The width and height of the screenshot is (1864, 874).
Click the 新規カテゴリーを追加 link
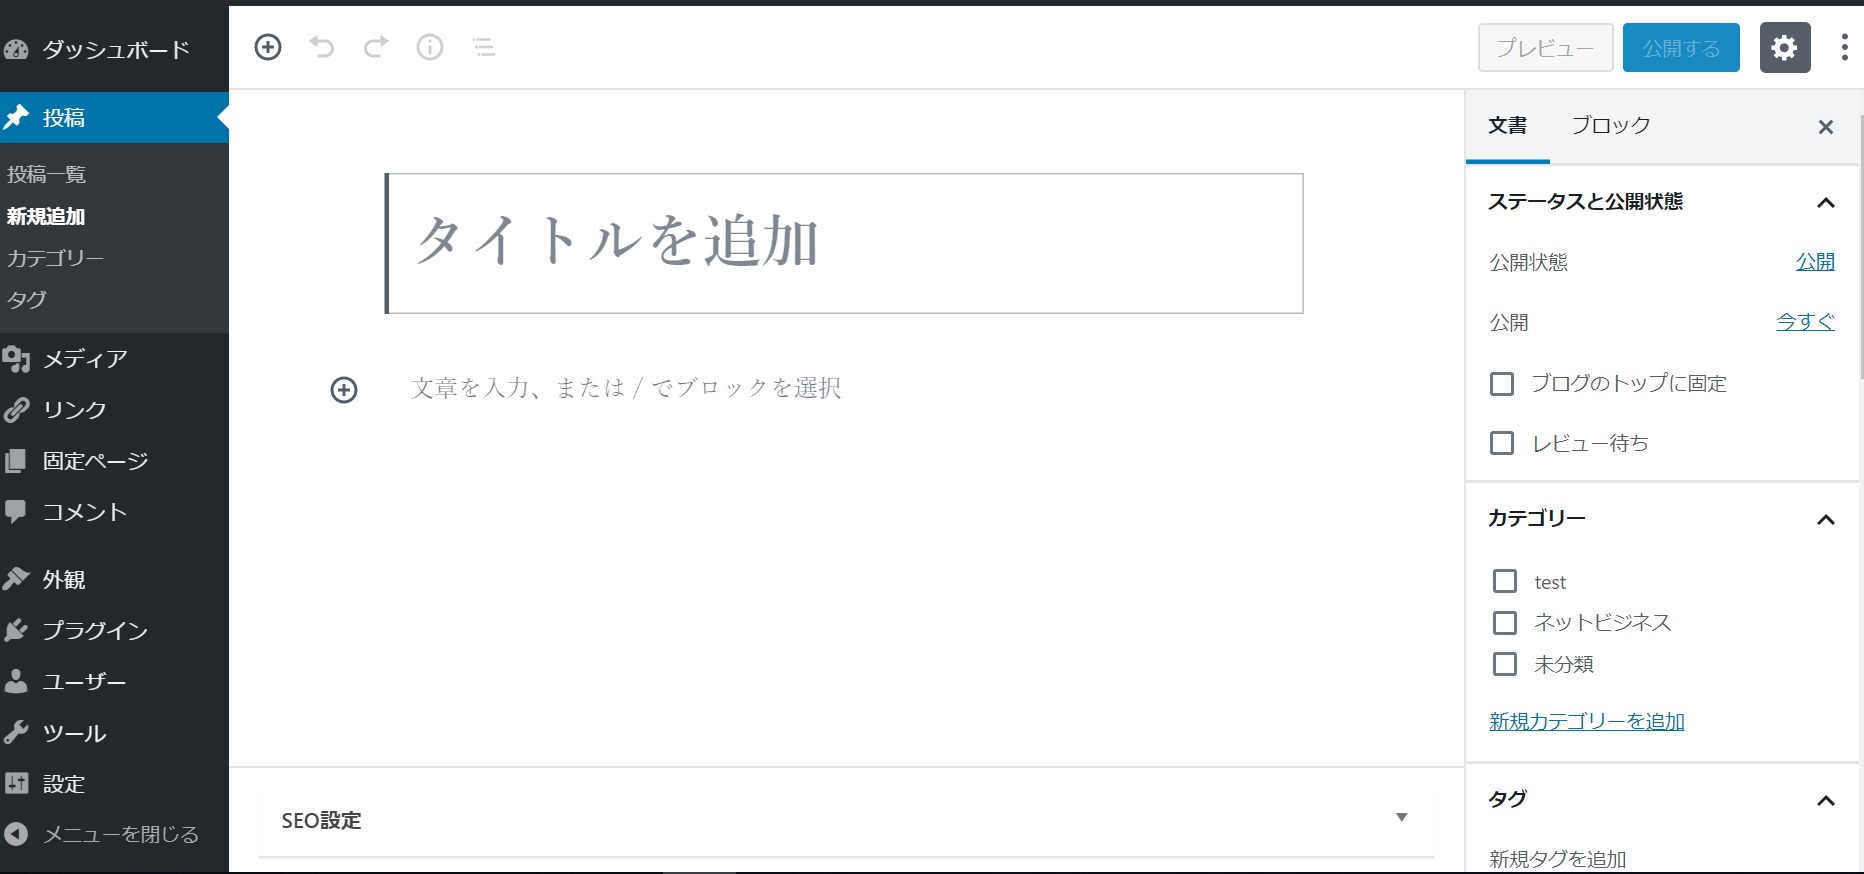[x=1587, y=721]
